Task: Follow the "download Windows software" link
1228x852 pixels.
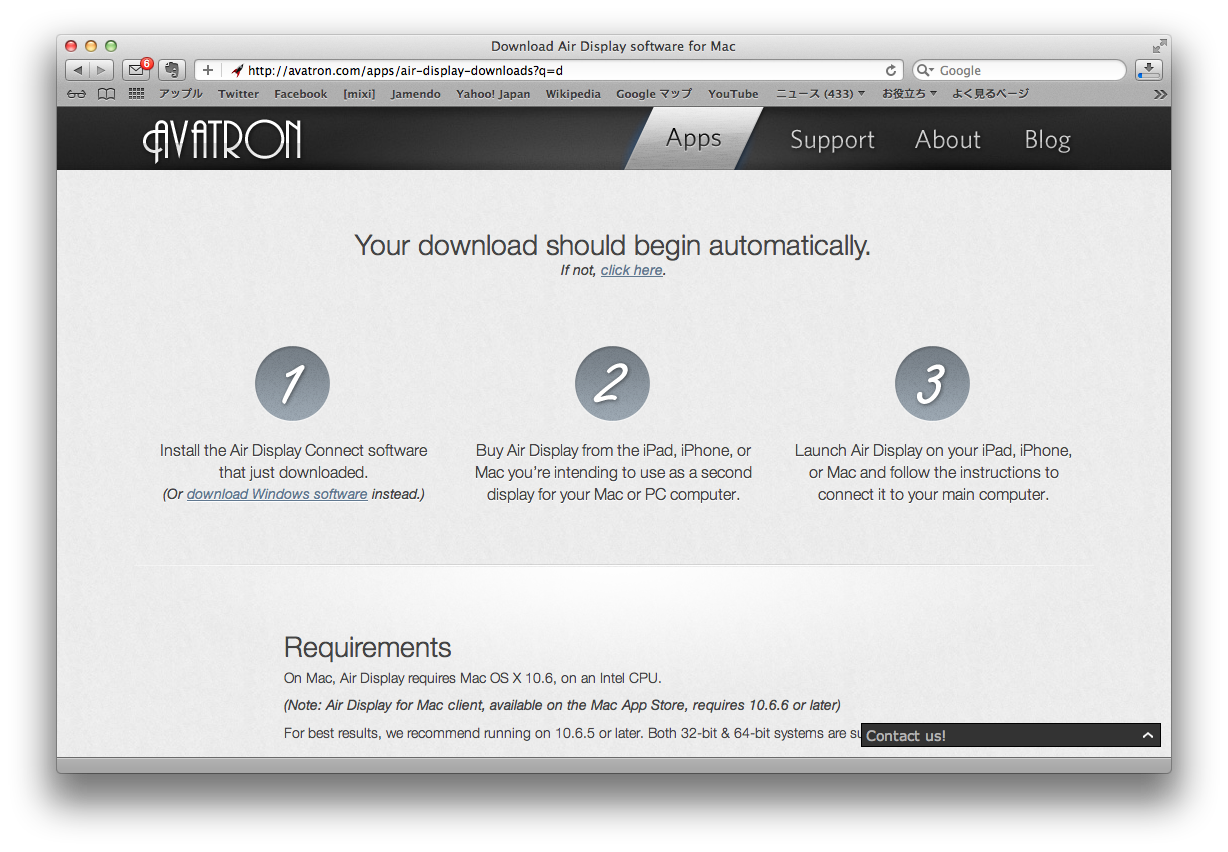Action: point(277,494)
